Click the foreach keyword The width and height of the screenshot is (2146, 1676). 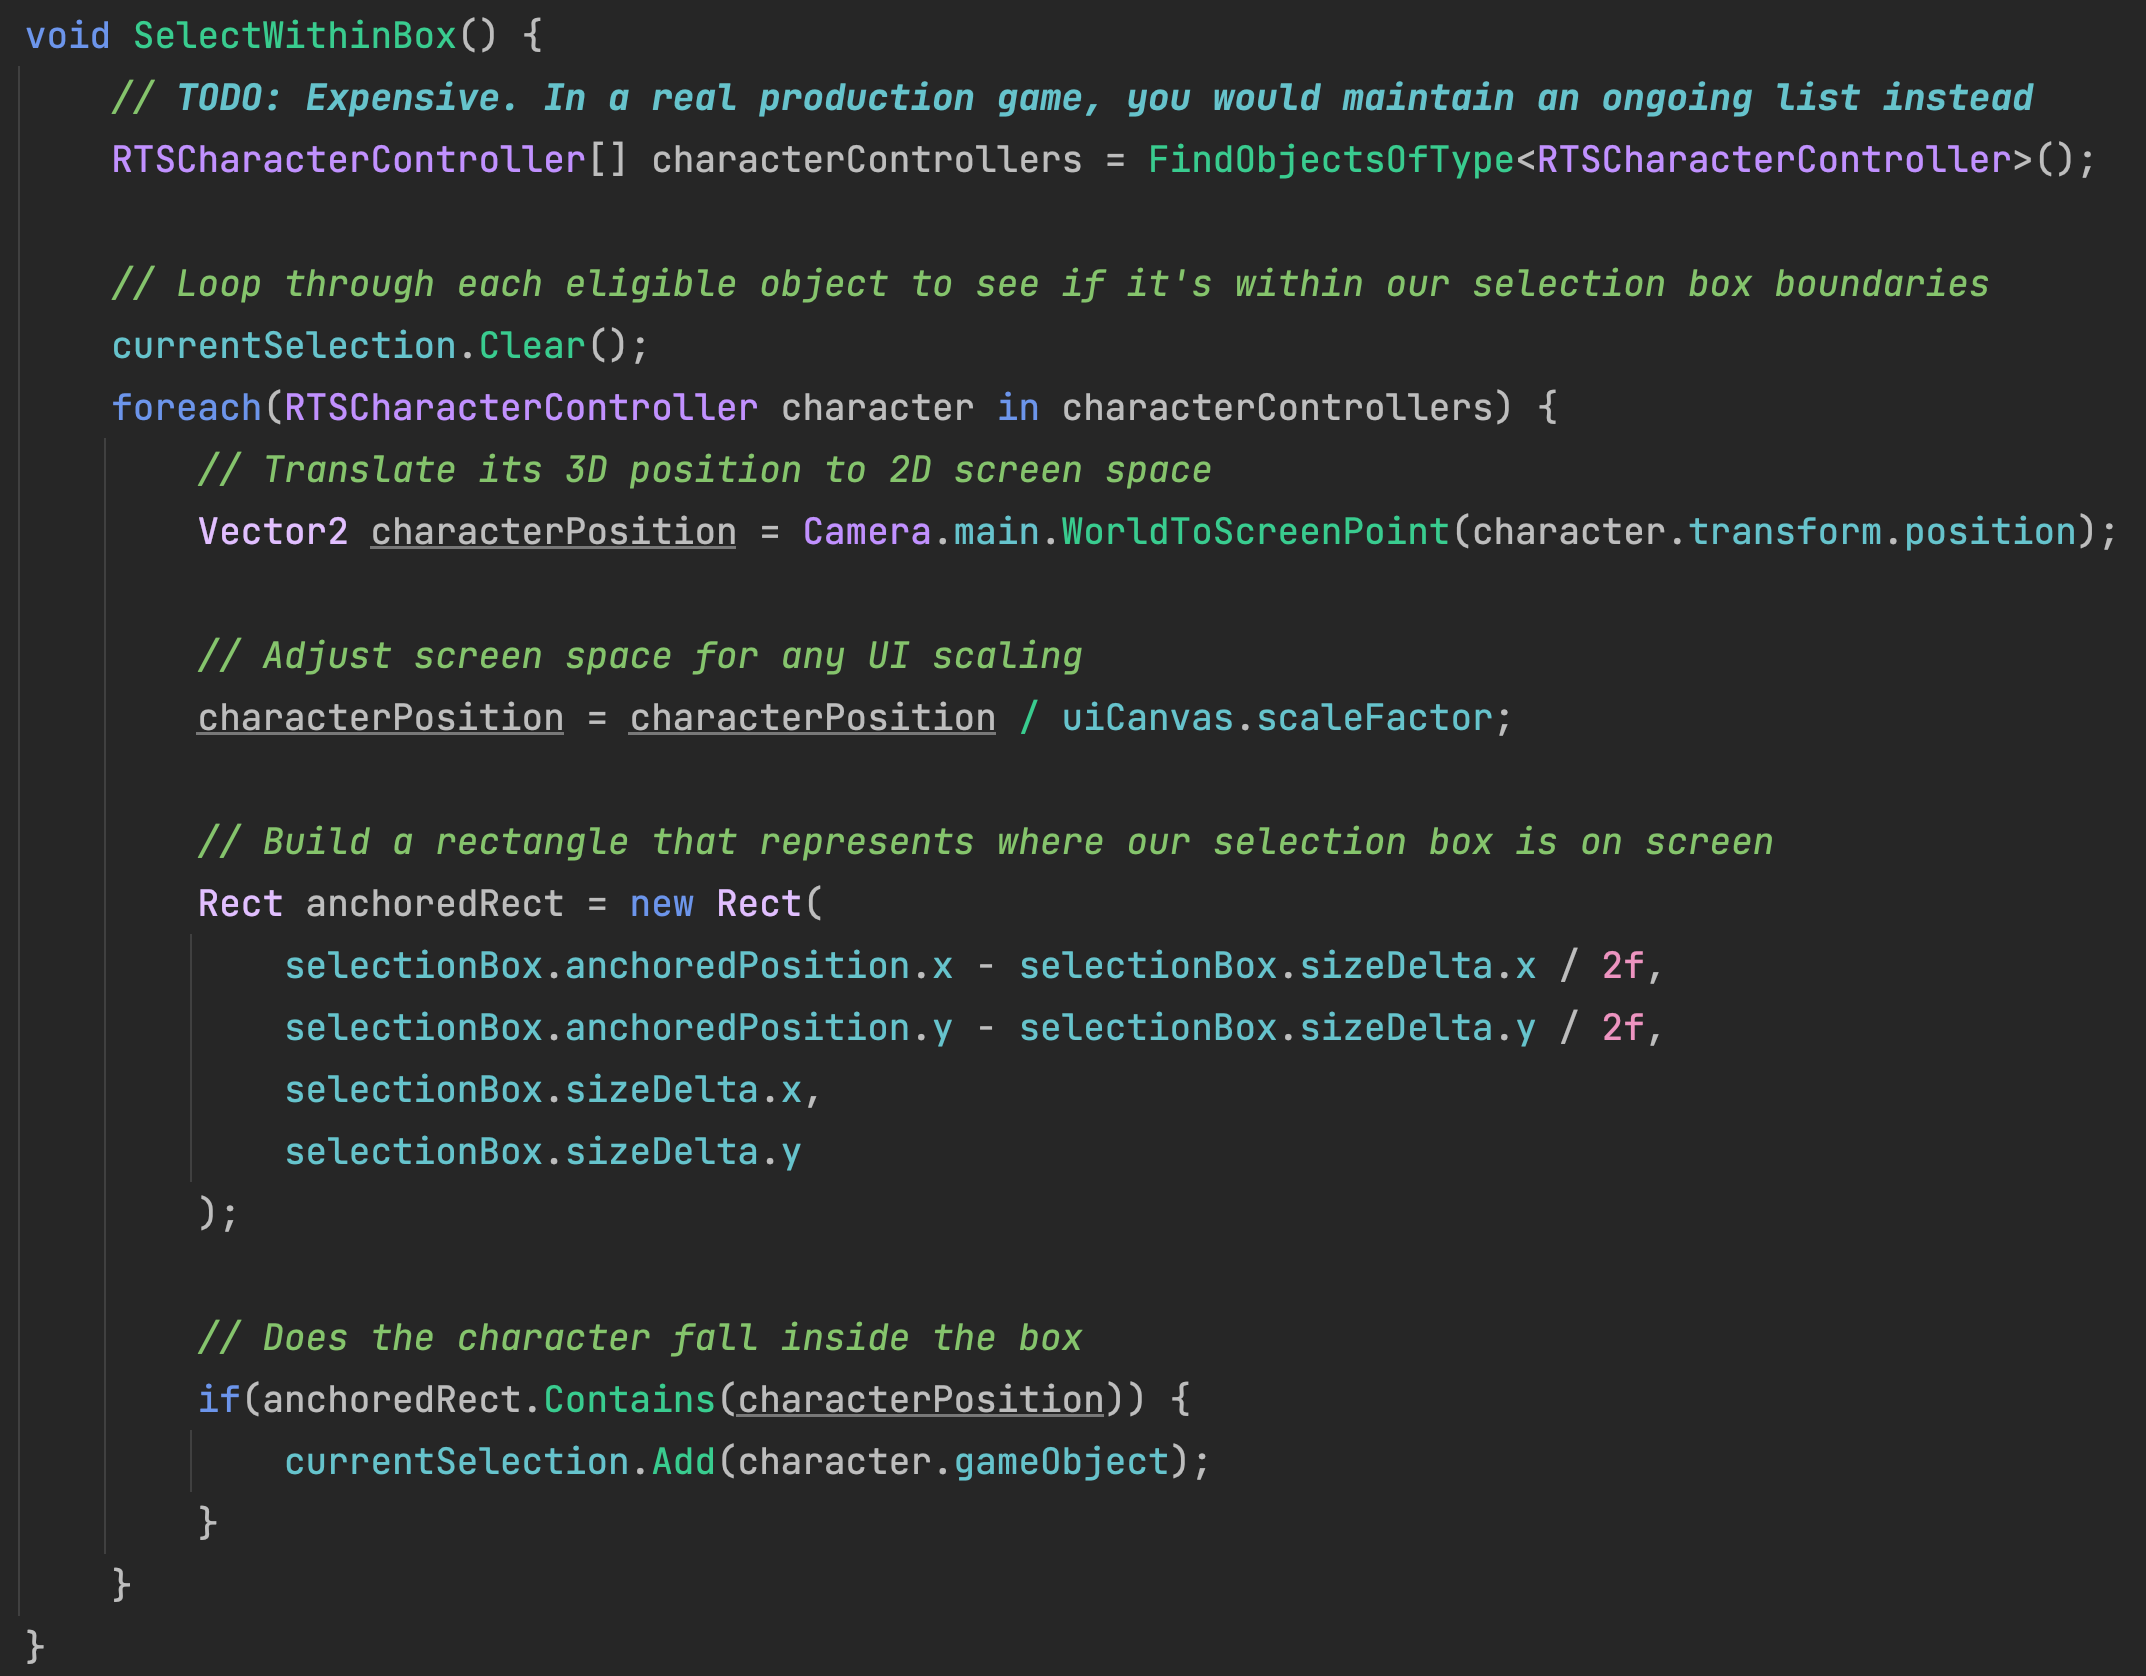[x=186, y=408]
